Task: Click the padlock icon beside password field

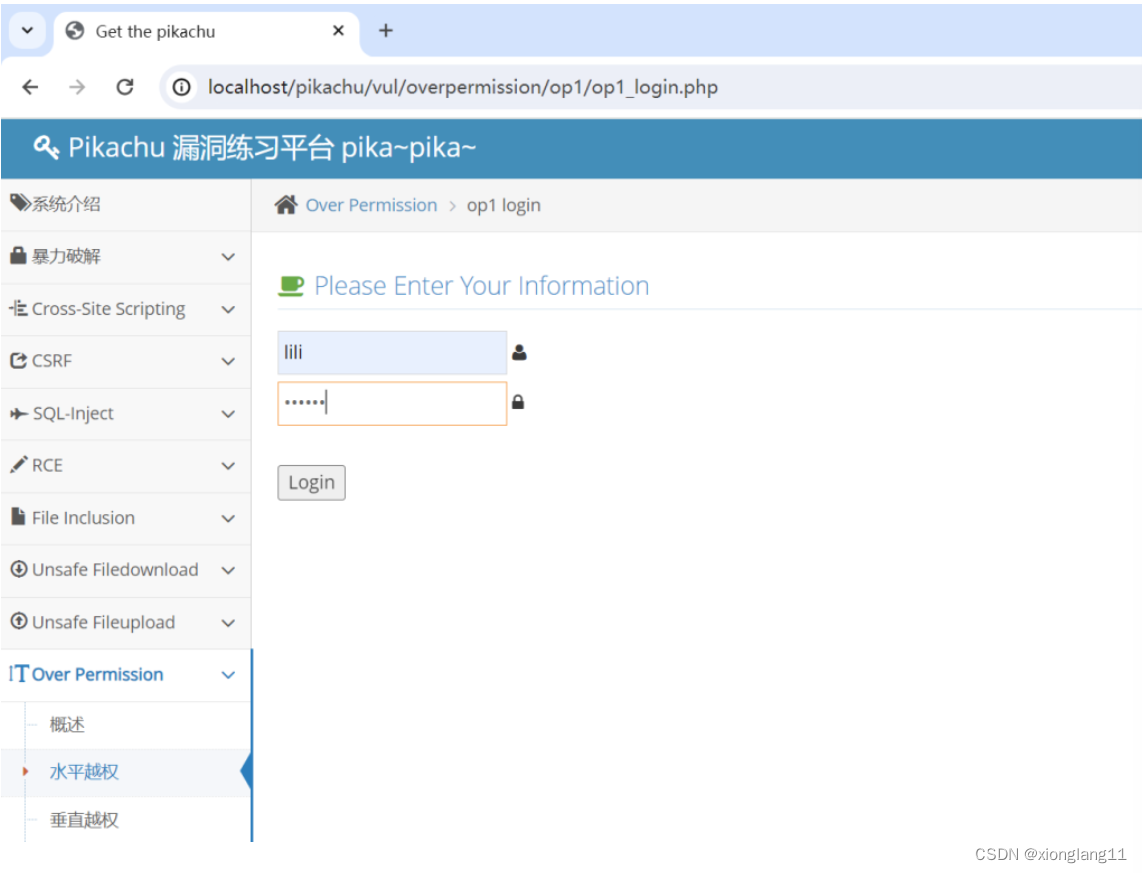Action: tap(518, 402)
